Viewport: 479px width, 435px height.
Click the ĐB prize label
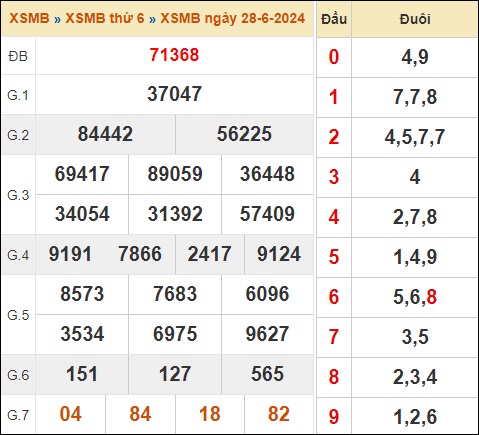pos(18,56)
